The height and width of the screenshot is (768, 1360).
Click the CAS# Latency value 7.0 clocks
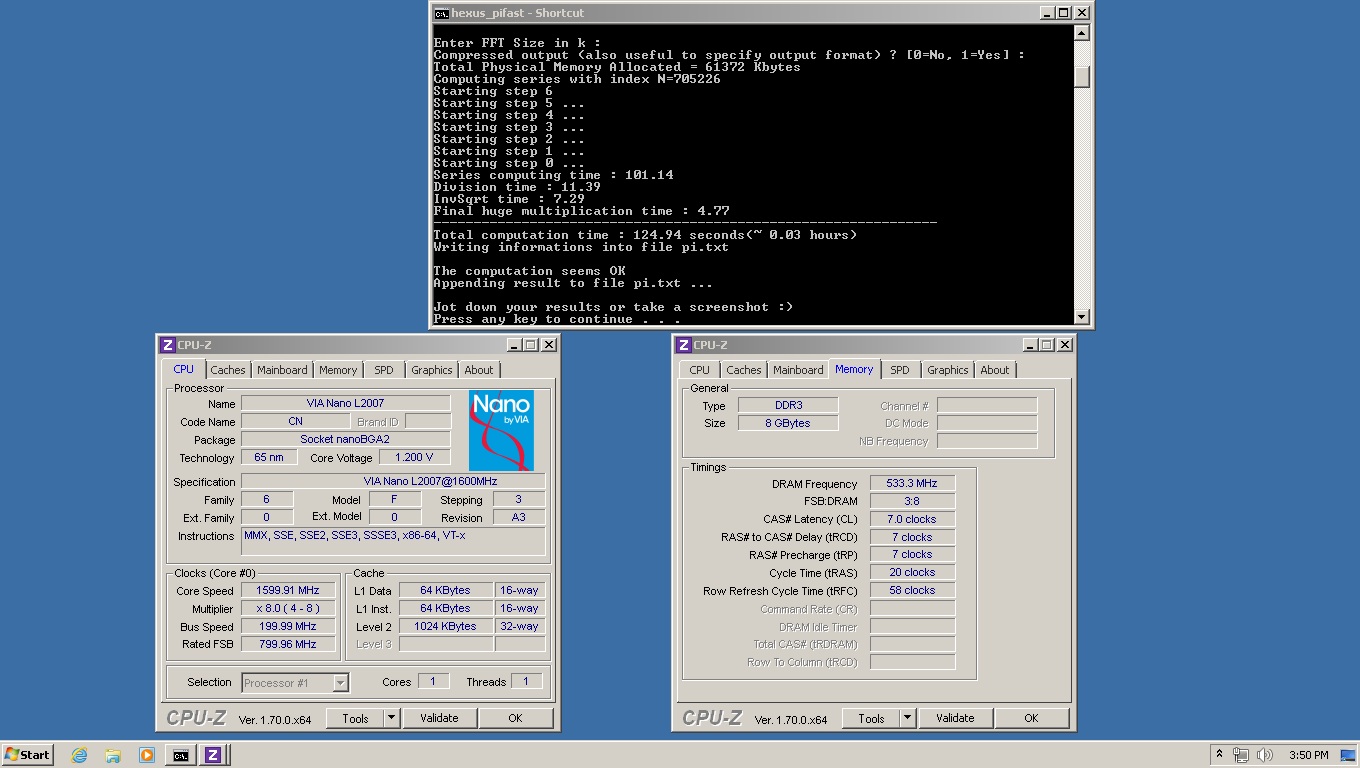912,519
